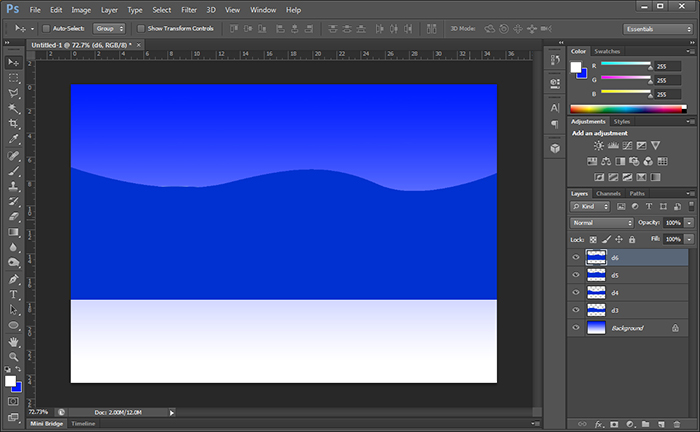
Task: Switch to the Channels tab
Action: (608, 193)
